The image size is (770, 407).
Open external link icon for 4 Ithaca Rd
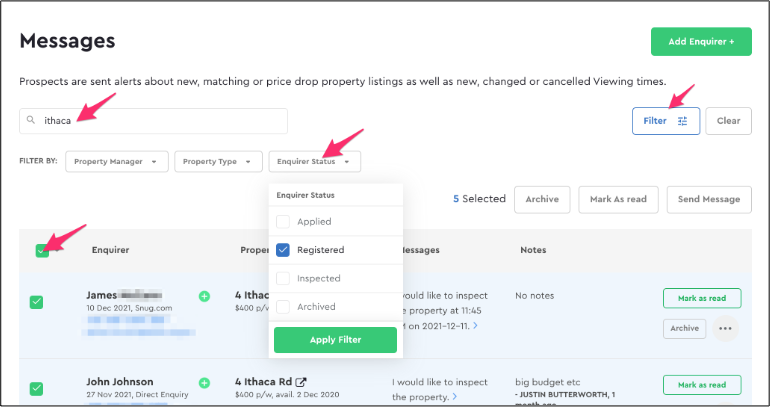[x=301, y=381]
